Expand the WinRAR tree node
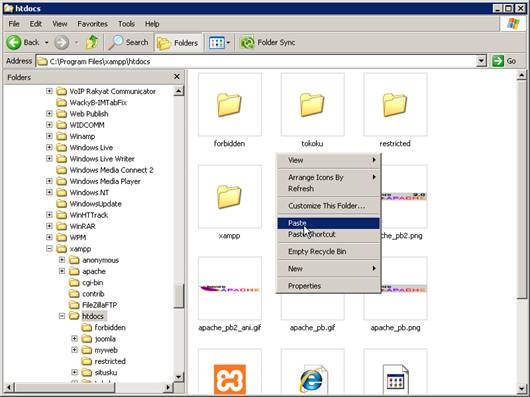The width and height of the screenshot is (530, 397). click(x=49, y=226)
